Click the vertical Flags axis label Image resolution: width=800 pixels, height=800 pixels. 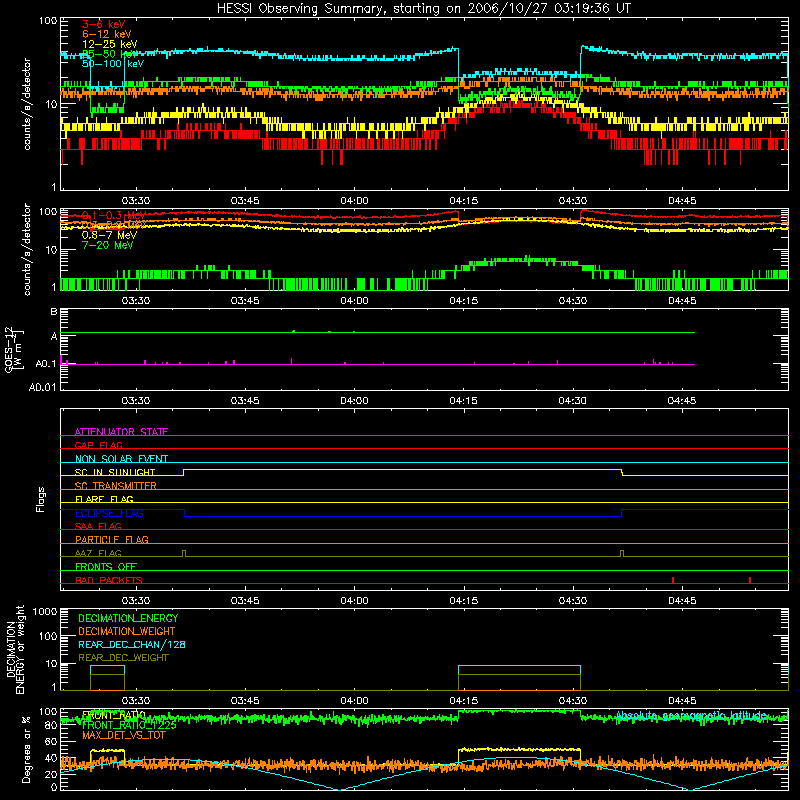tap(40, 499)
